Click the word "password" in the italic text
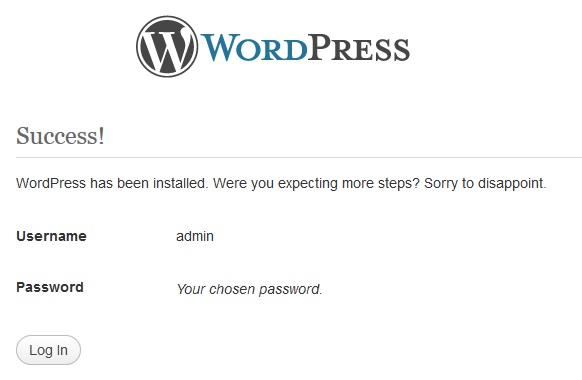Image resolution: width=582 pixels, height=380 pixels. (289, 289)
